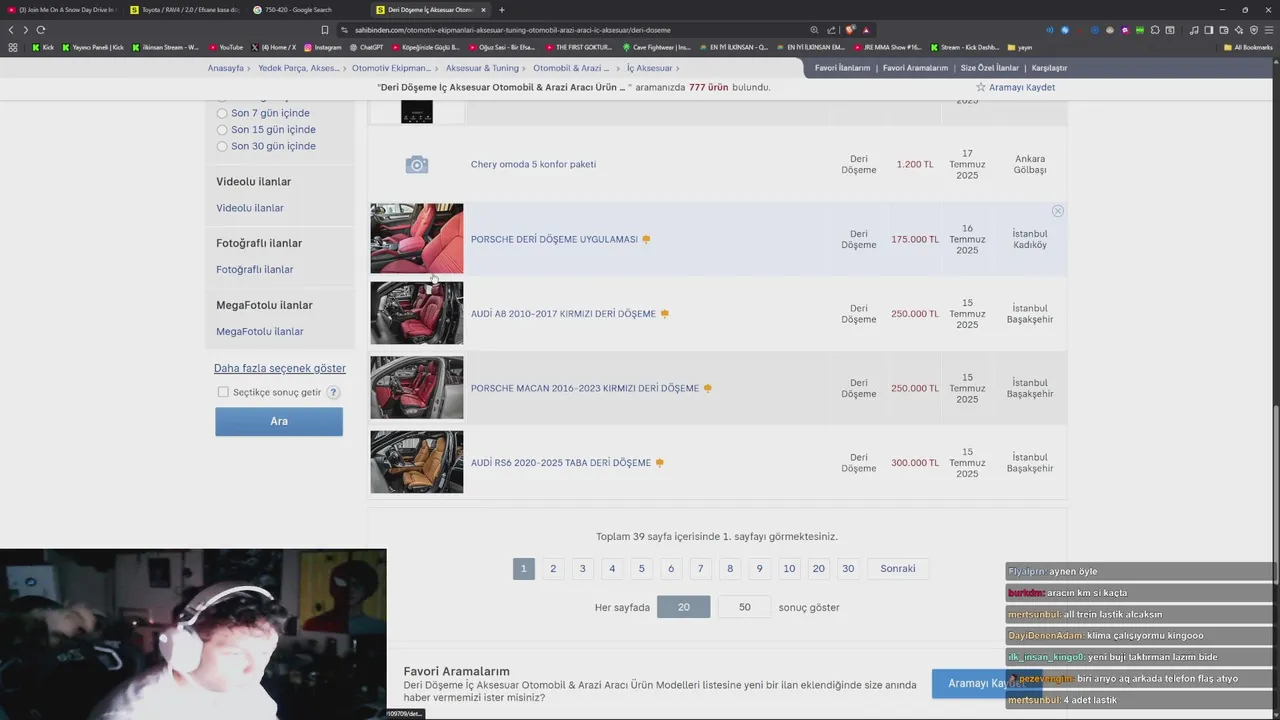Image resolution: width=1280 pixels, height=720 pixels.
Task: Go to results page 10
Action: (x=789, y=569)
